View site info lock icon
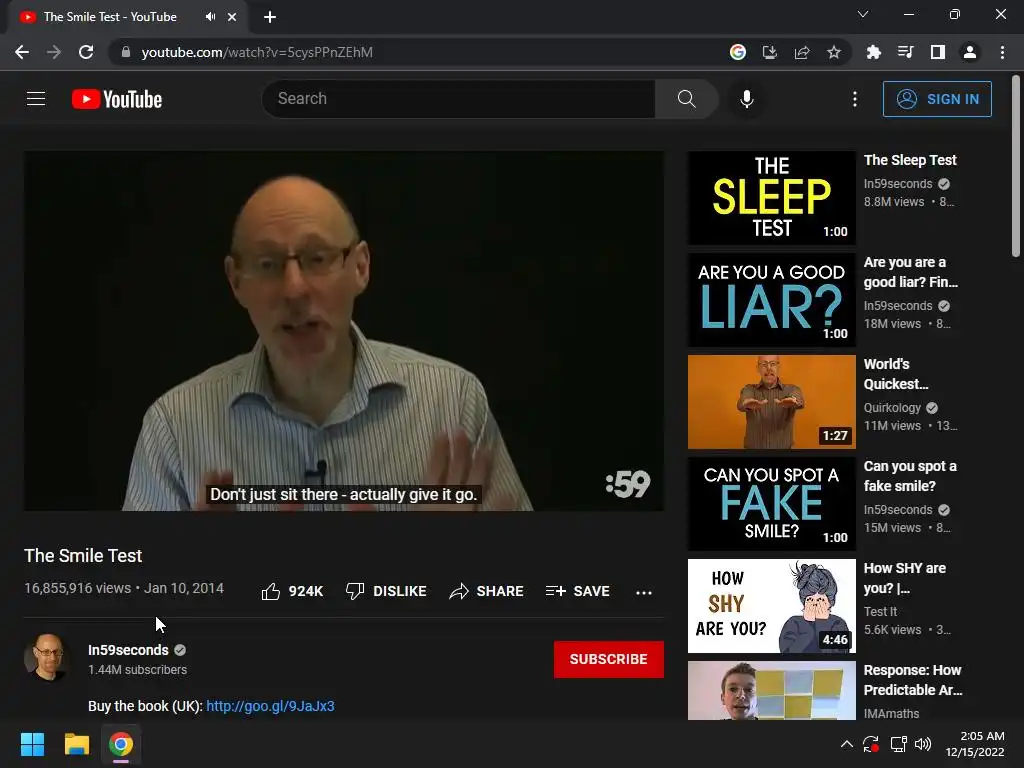 pyautogui.click(x=126, y=52)
